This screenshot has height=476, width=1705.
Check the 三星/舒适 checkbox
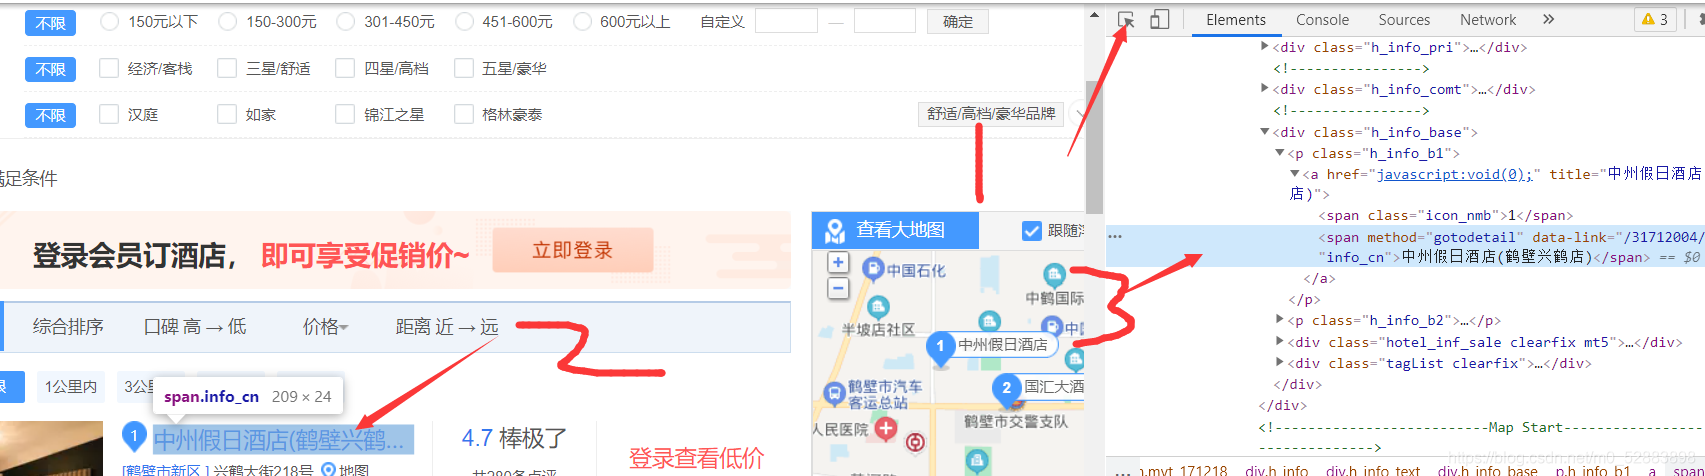pos(227,68)
